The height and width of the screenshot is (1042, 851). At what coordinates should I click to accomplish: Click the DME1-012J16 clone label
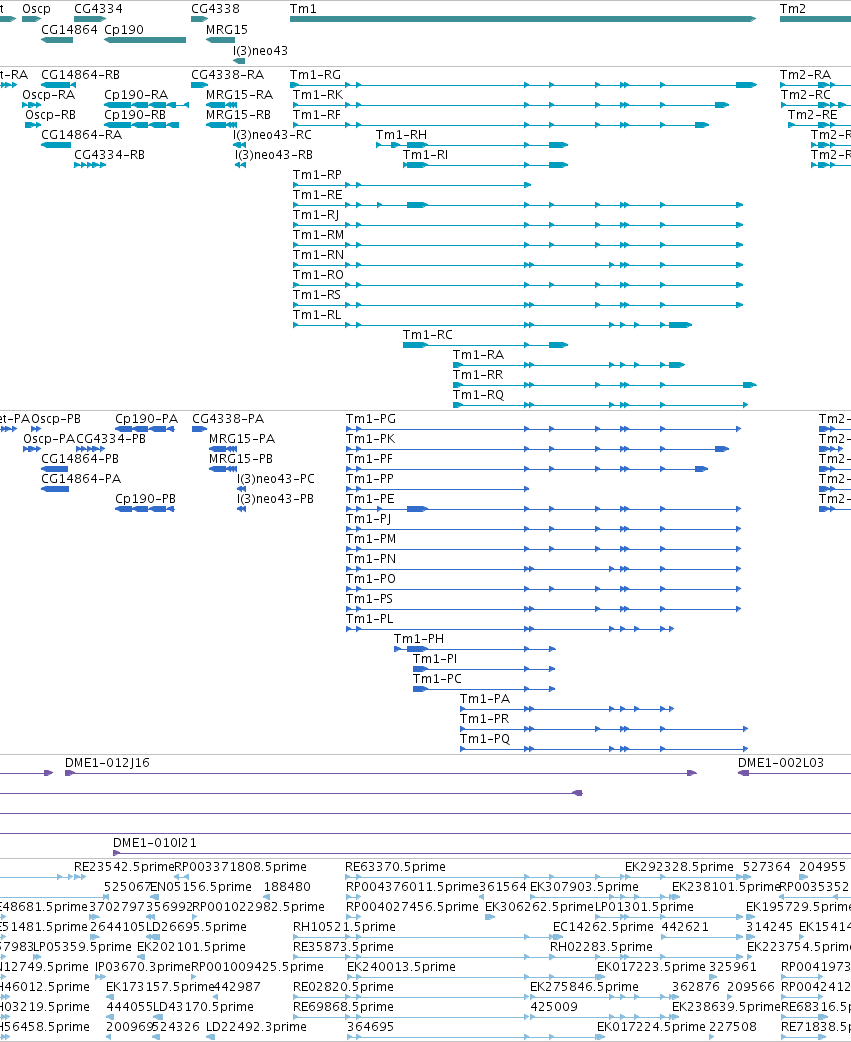point(107,762)
